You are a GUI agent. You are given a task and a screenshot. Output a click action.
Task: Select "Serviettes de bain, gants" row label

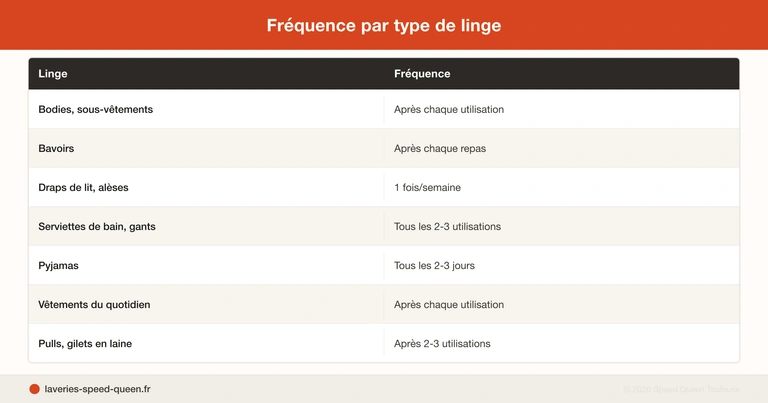pos(97,226)
